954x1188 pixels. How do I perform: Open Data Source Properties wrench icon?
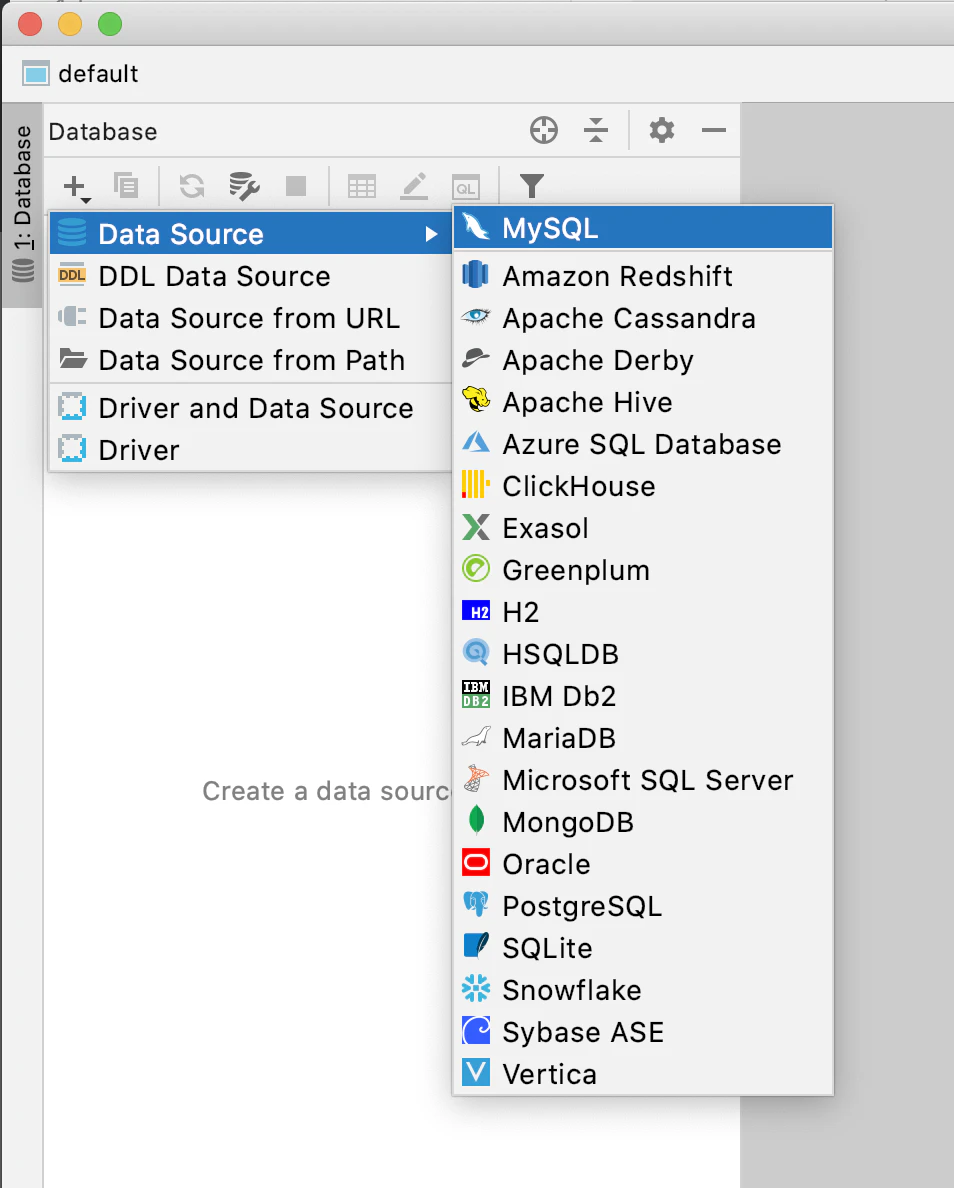click(x=244, y=186)
